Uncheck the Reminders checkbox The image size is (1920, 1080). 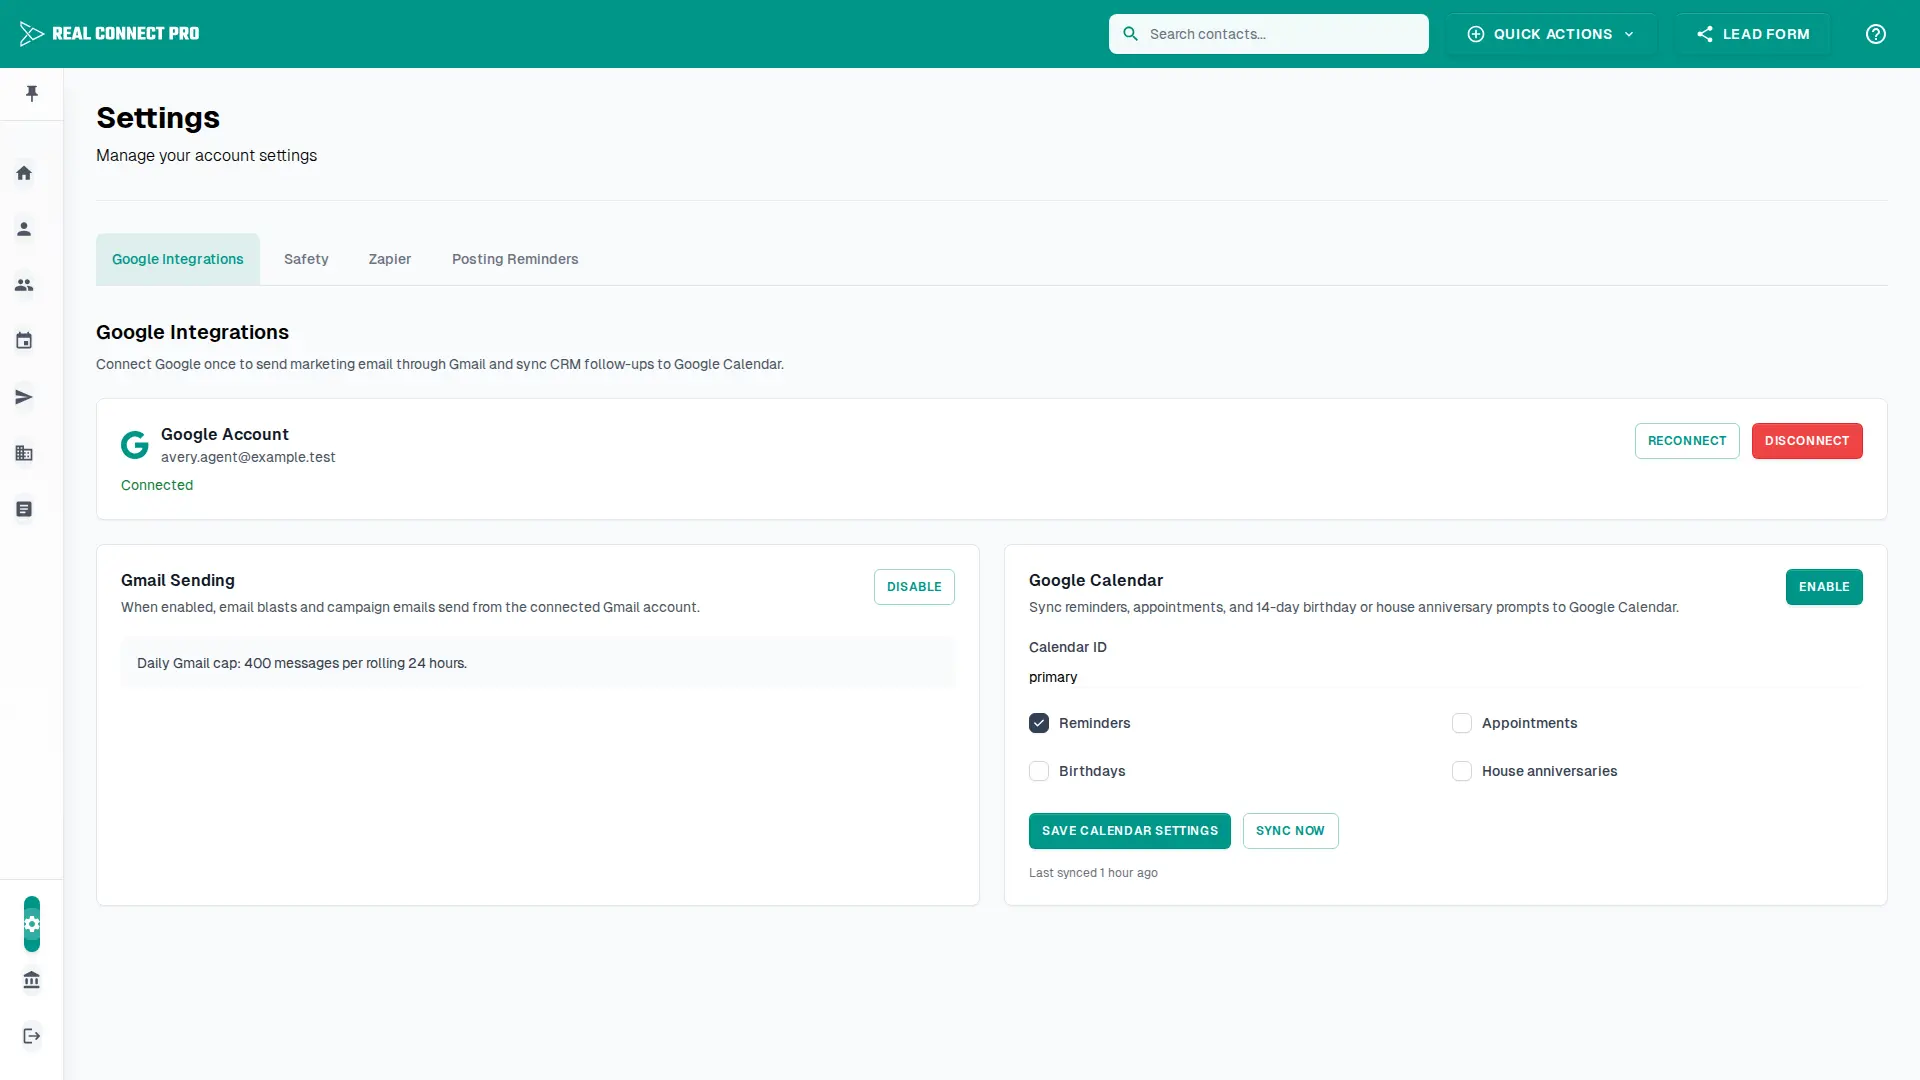pyautogui.click(x=1039, y=723)
